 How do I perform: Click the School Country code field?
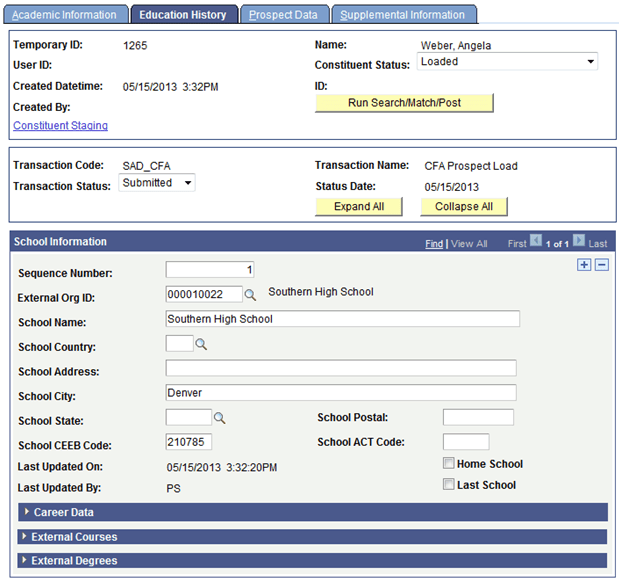(180, 344)
